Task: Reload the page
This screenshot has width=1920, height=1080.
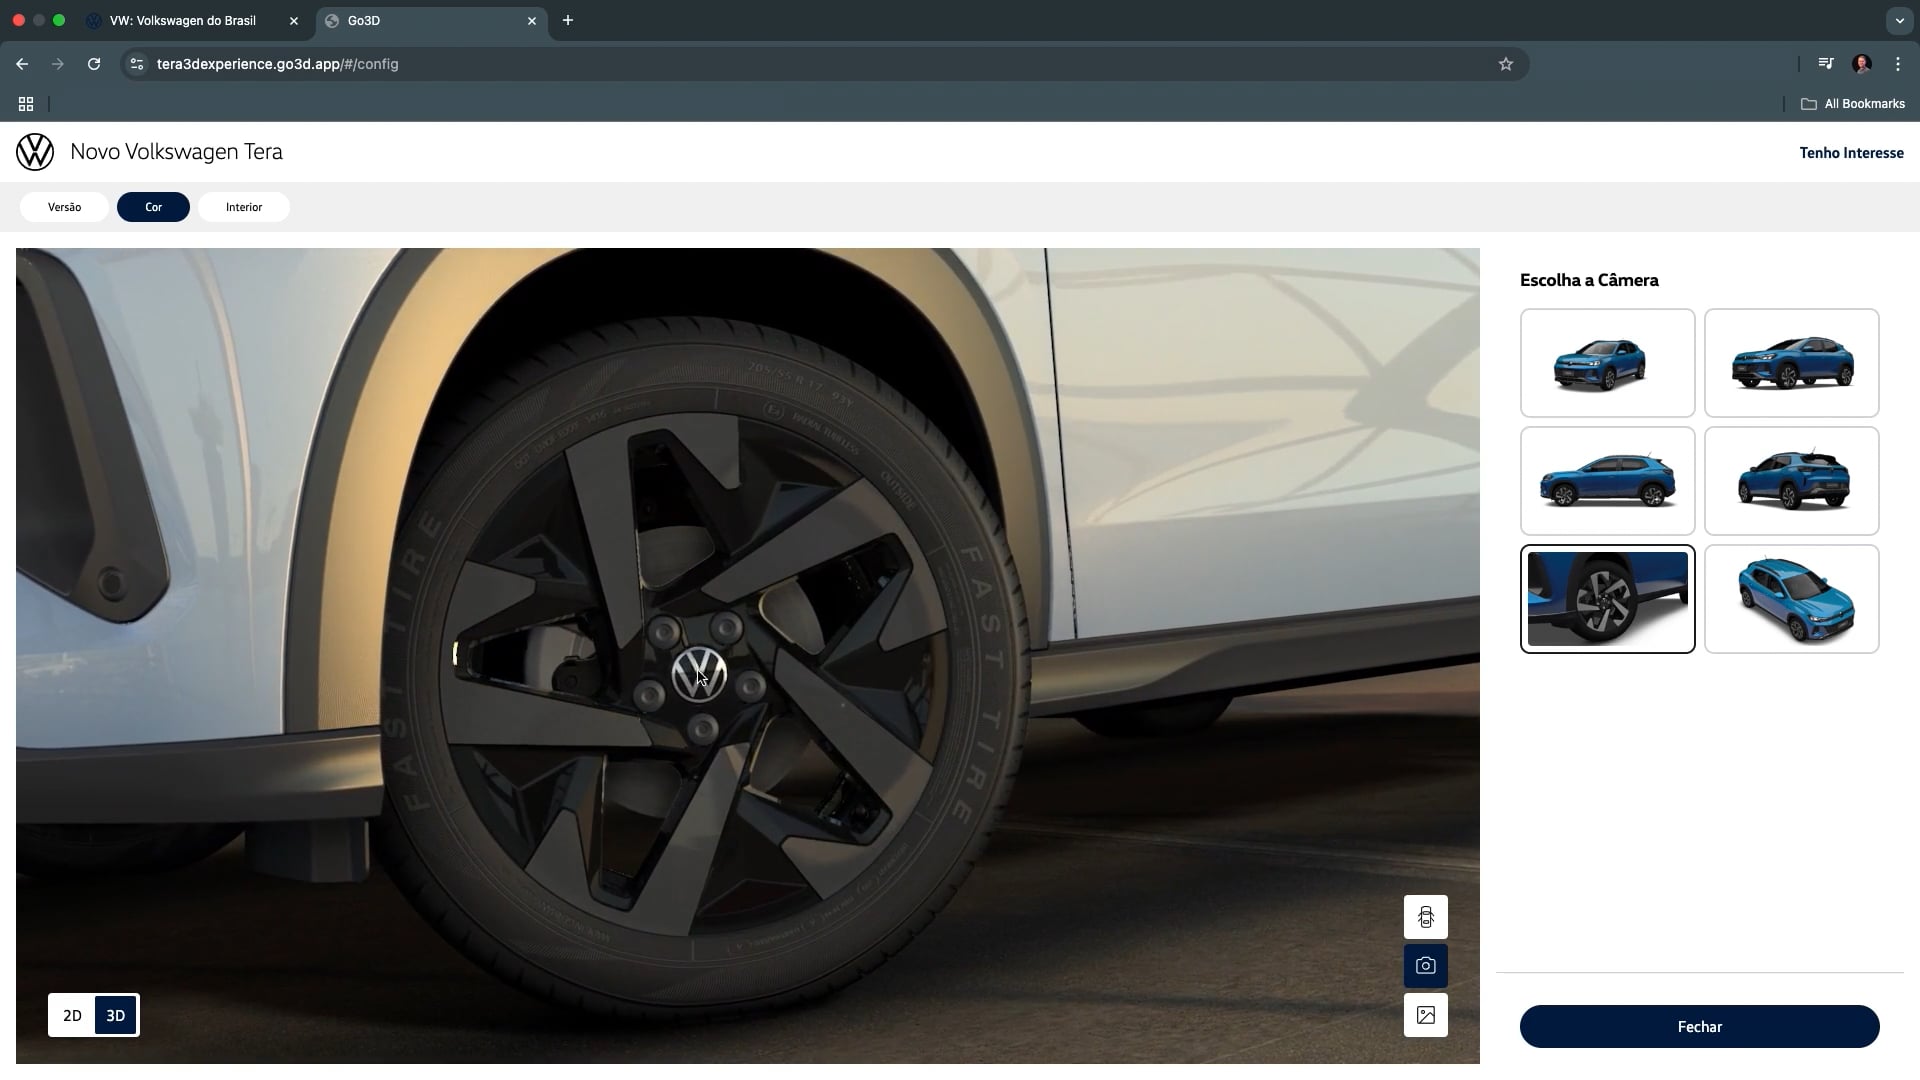Action: tap(94, 64)
